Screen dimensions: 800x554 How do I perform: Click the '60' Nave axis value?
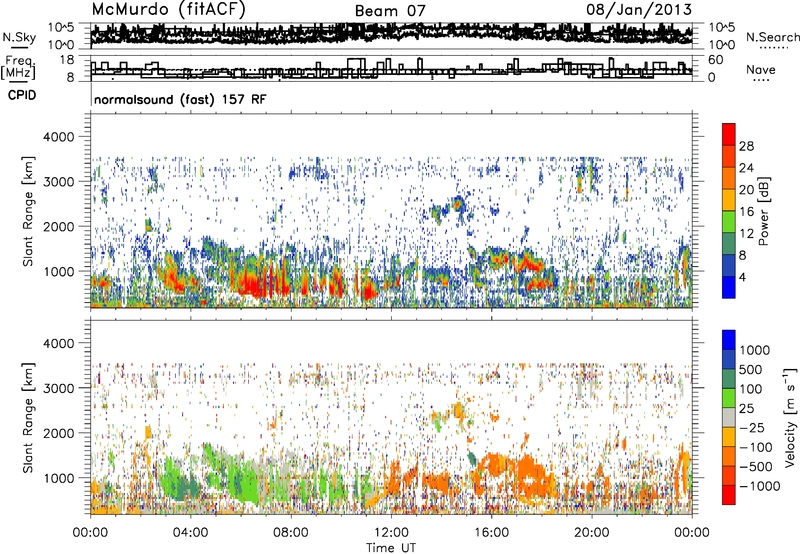715,60
